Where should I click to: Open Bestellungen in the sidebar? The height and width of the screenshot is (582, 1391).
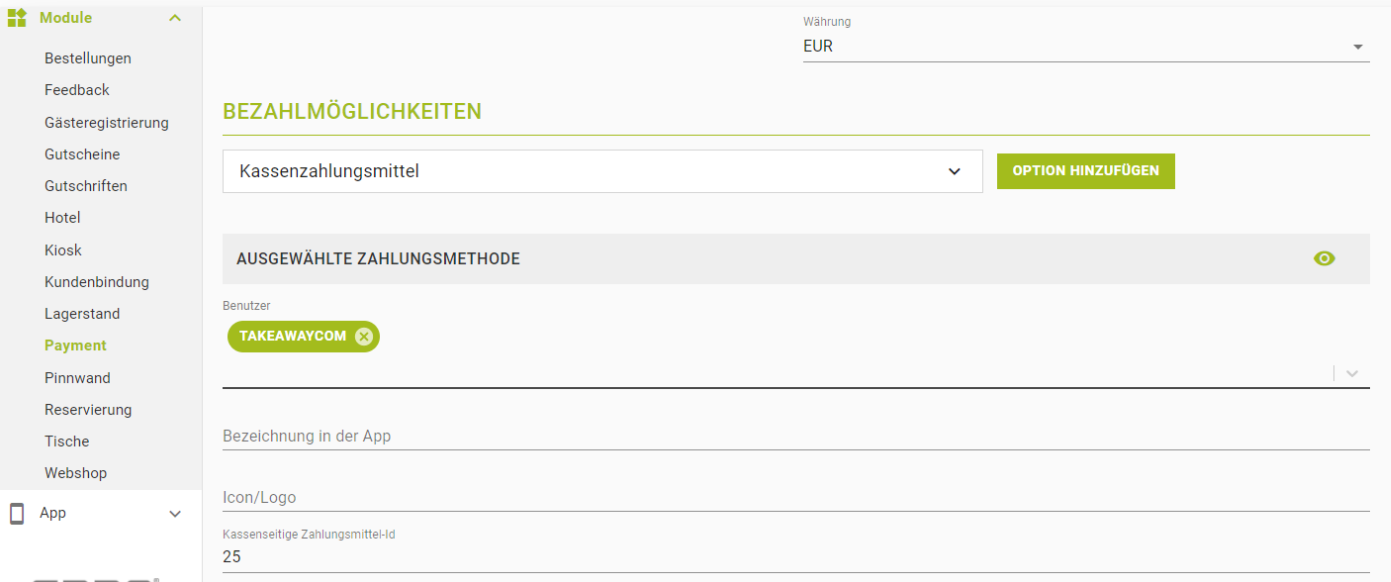[x=88, y=58]
